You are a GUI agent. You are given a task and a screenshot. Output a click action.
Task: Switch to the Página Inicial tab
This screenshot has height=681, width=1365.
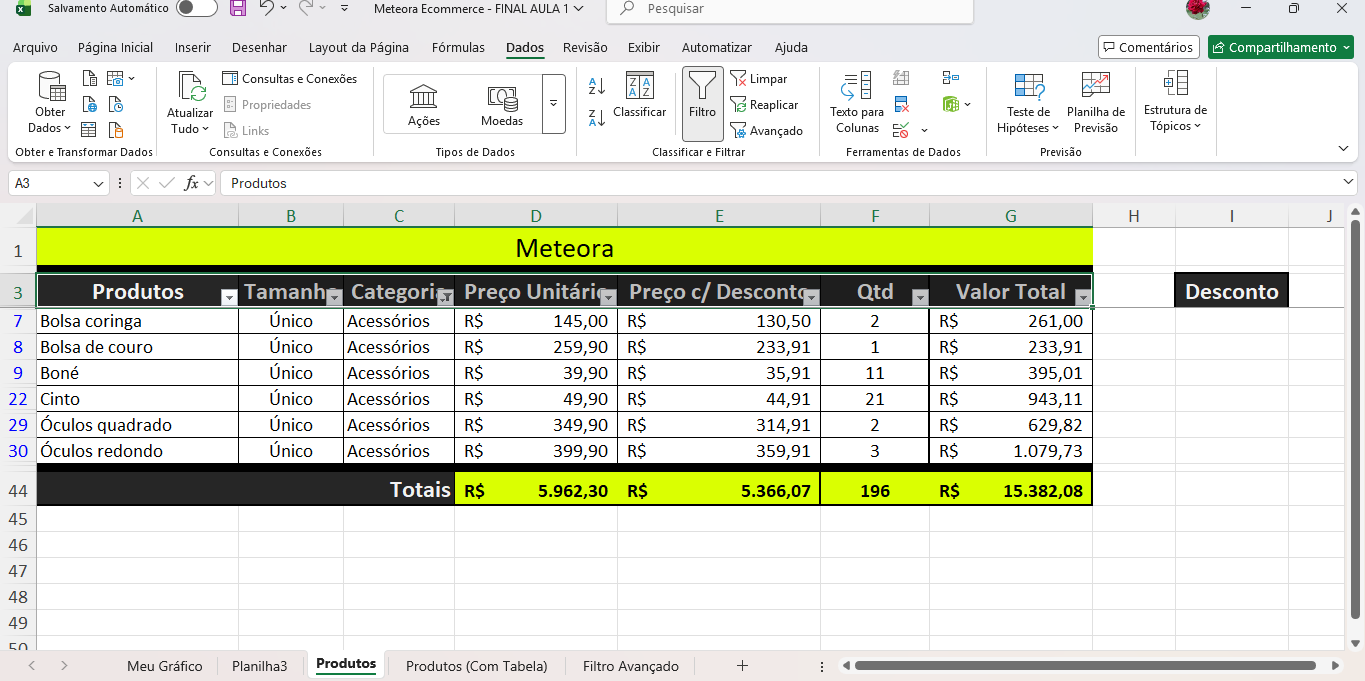(x=116, y=47)
